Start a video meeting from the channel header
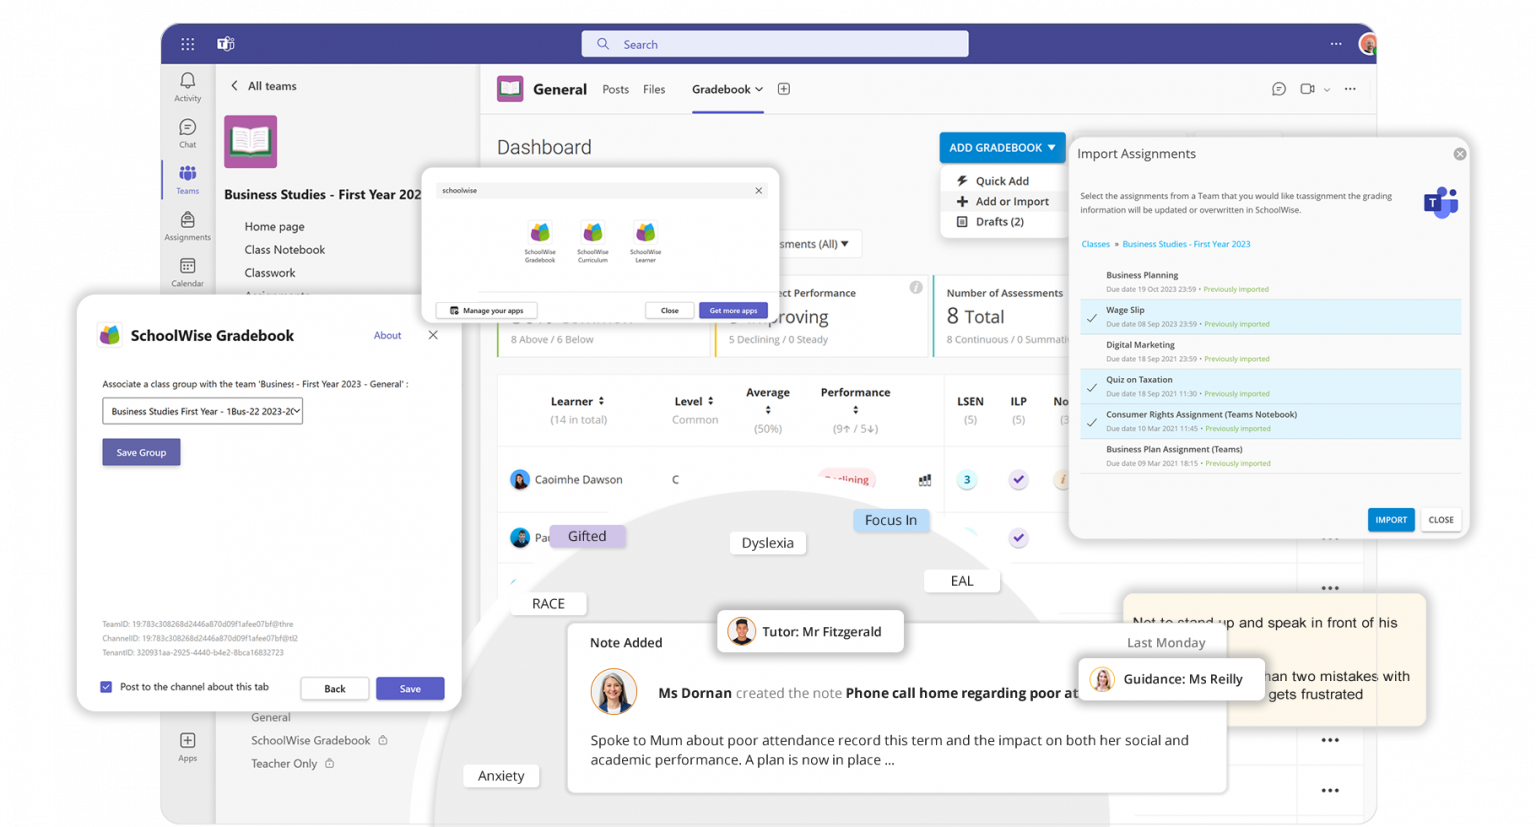Viewport: 1536px width, 827px height. (1307, 89)
